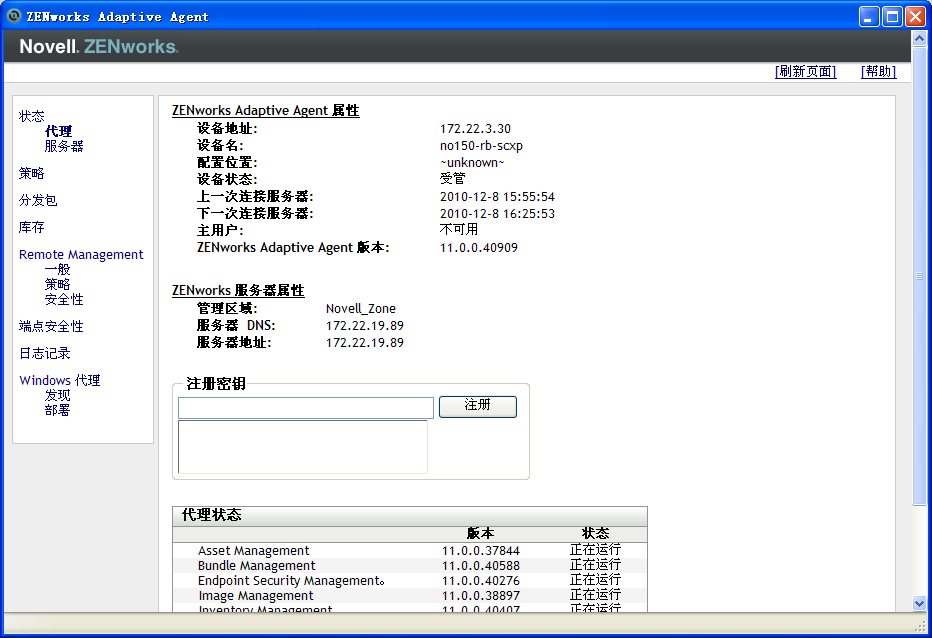932x638 pixels.
Task: Select the Bundle Management row
Action: 410,565
